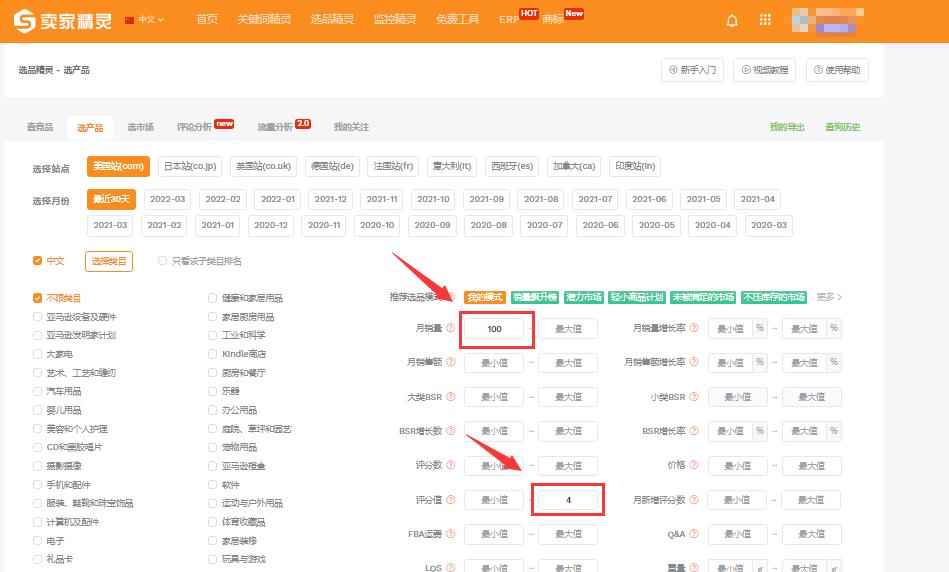This screenshot has height=572, width=949.
Task: Toggle the 中文 checkbox above categories
Action: click(x=38, y=261)
